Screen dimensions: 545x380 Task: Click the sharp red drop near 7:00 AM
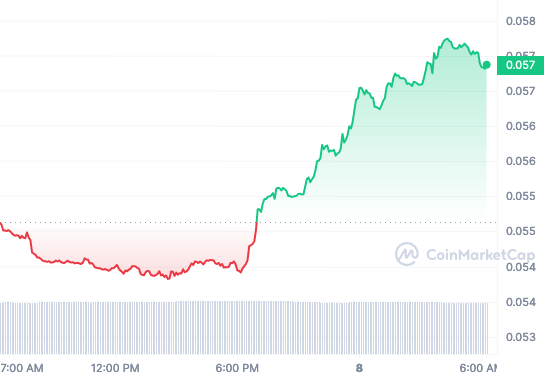coord(31,243)
